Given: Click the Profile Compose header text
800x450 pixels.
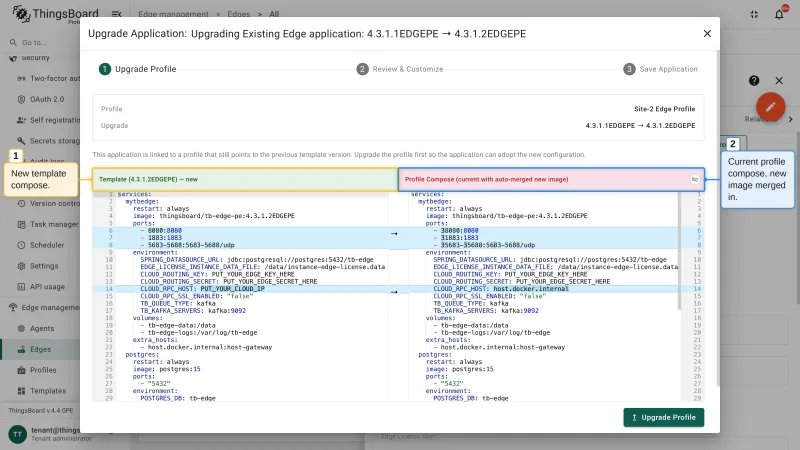Looking at the screenshot, I should pos(486,180).
